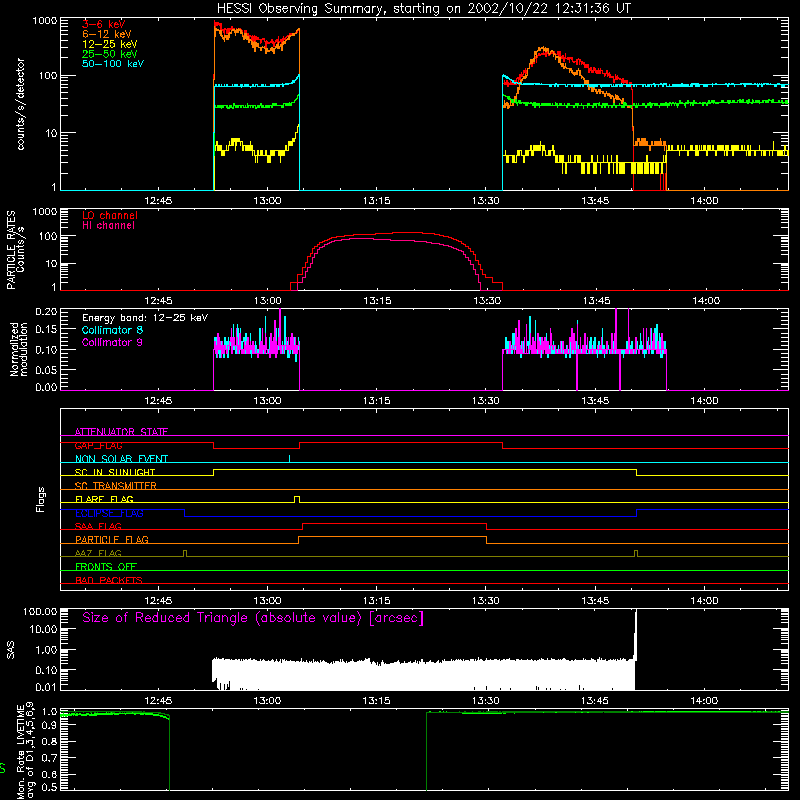Image resolution: width=800 pixels, height=800 pixels.
Task: Click the FLARE_FLAG label
Action: click(104, 499)
